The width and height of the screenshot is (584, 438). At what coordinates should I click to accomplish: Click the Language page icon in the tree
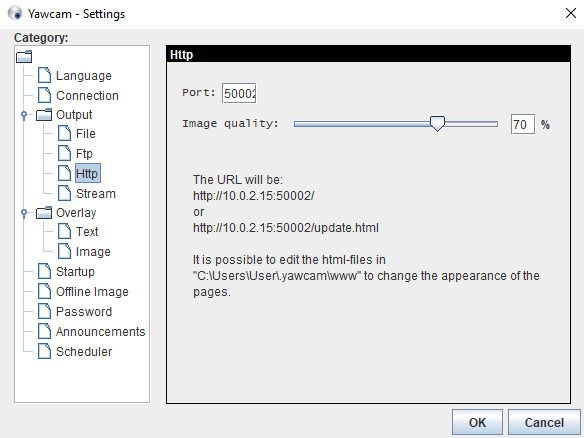point(44,75)
